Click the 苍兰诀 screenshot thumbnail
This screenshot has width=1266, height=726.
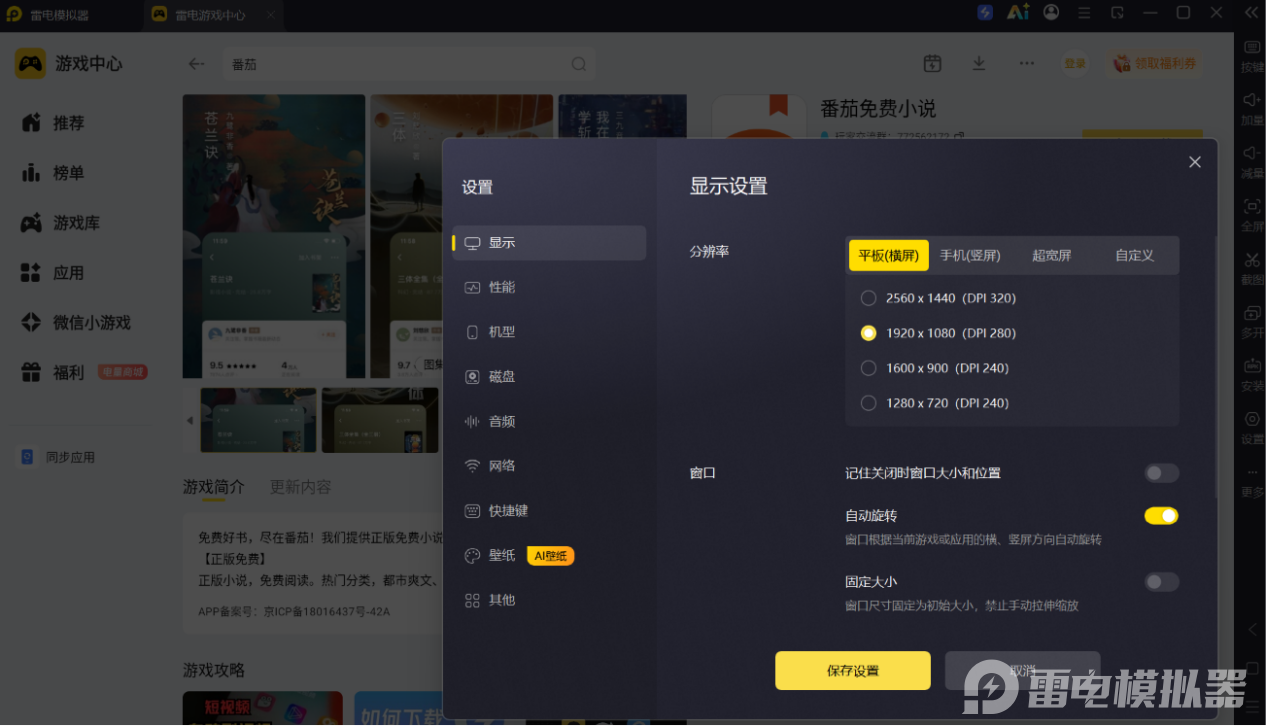click(x=258, y=420)
